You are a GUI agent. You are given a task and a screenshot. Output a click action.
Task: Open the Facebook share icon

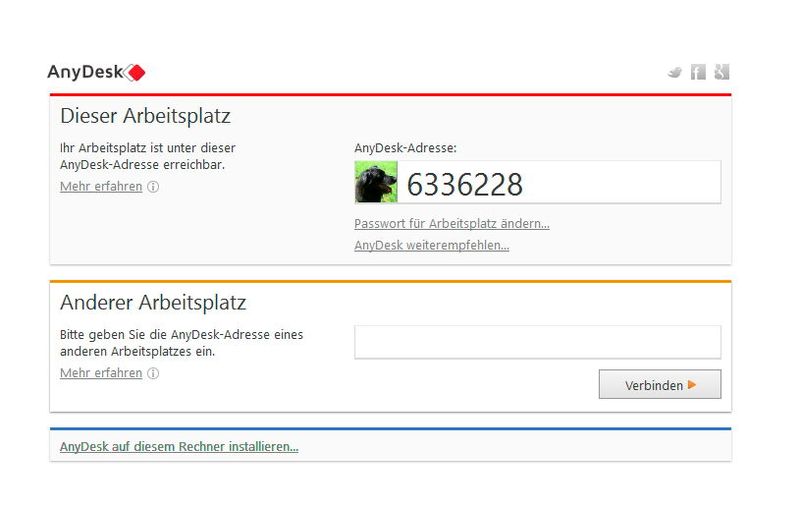(698, 72)
